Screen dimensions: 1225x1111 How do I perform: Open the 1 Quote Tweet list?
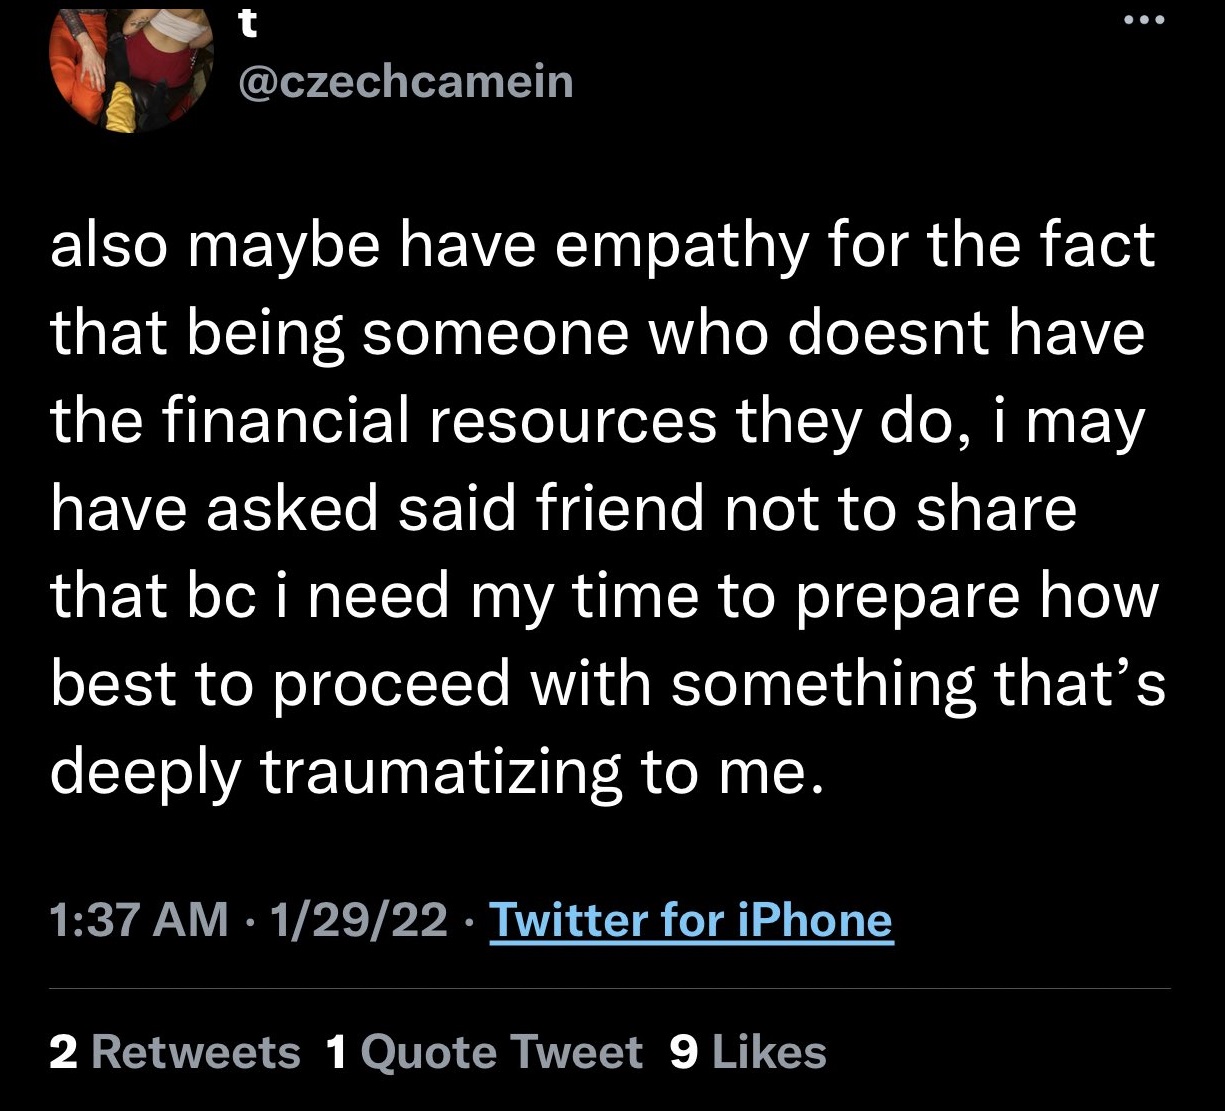pos(485,1052)
